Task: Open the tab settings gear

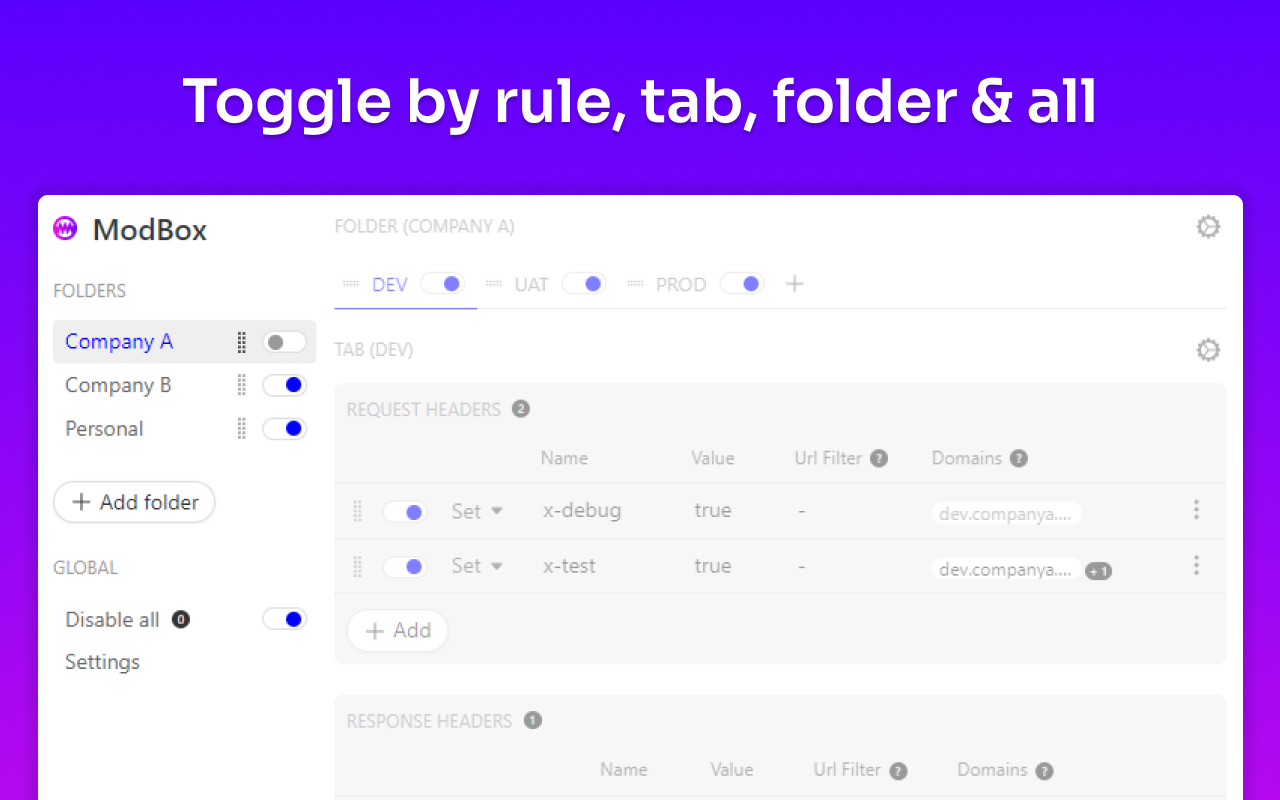Action: (x=1208, y=349)
